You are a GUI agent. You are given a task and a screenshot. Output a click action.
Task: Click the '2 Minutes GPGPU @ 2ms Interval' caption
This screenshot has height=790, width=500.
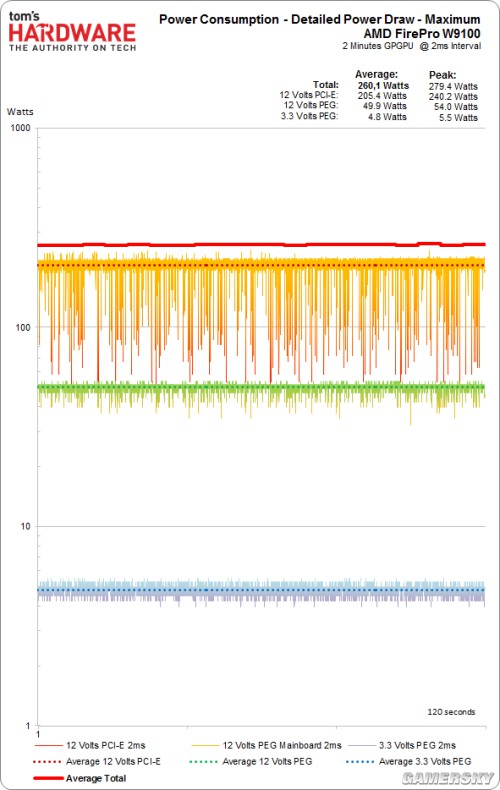pos(411,46)
